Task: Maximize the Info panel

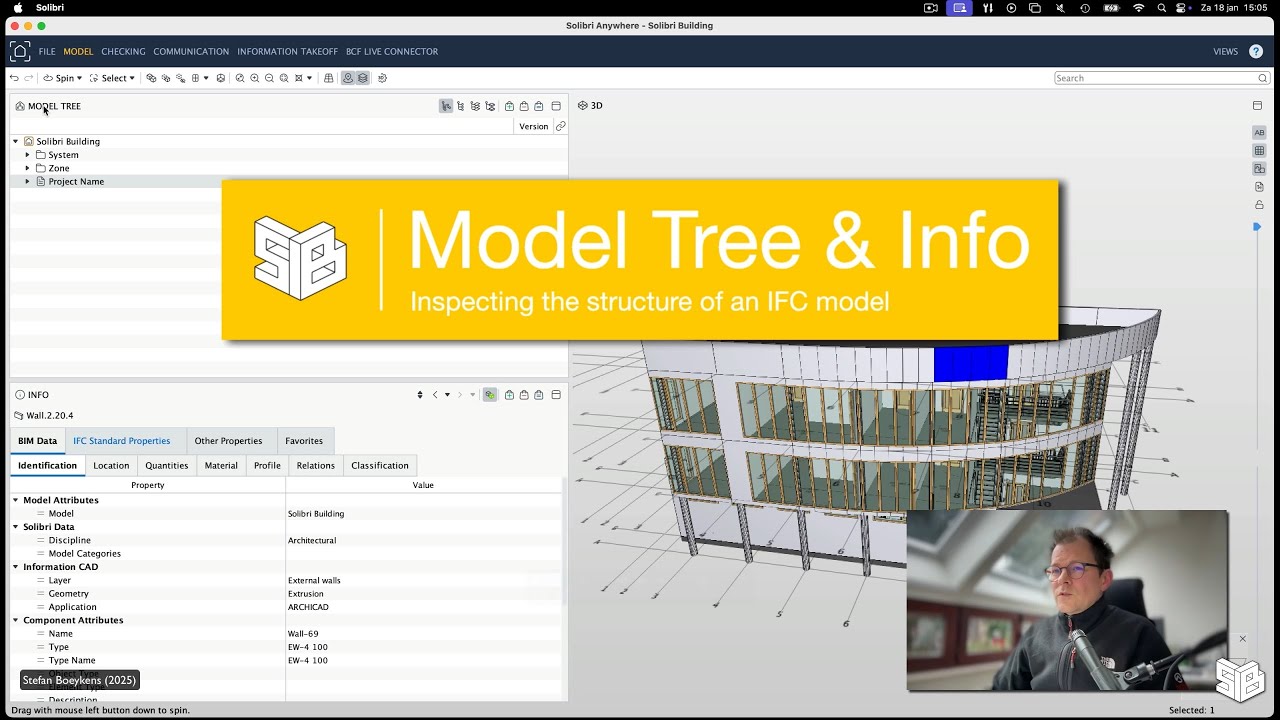Action: coord(556,395)
